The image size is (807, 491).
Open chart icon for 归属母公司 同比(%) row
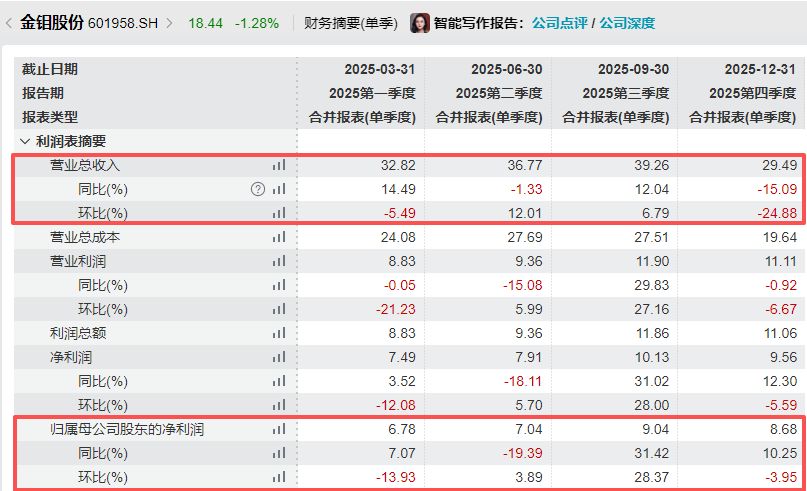[279, 453]
